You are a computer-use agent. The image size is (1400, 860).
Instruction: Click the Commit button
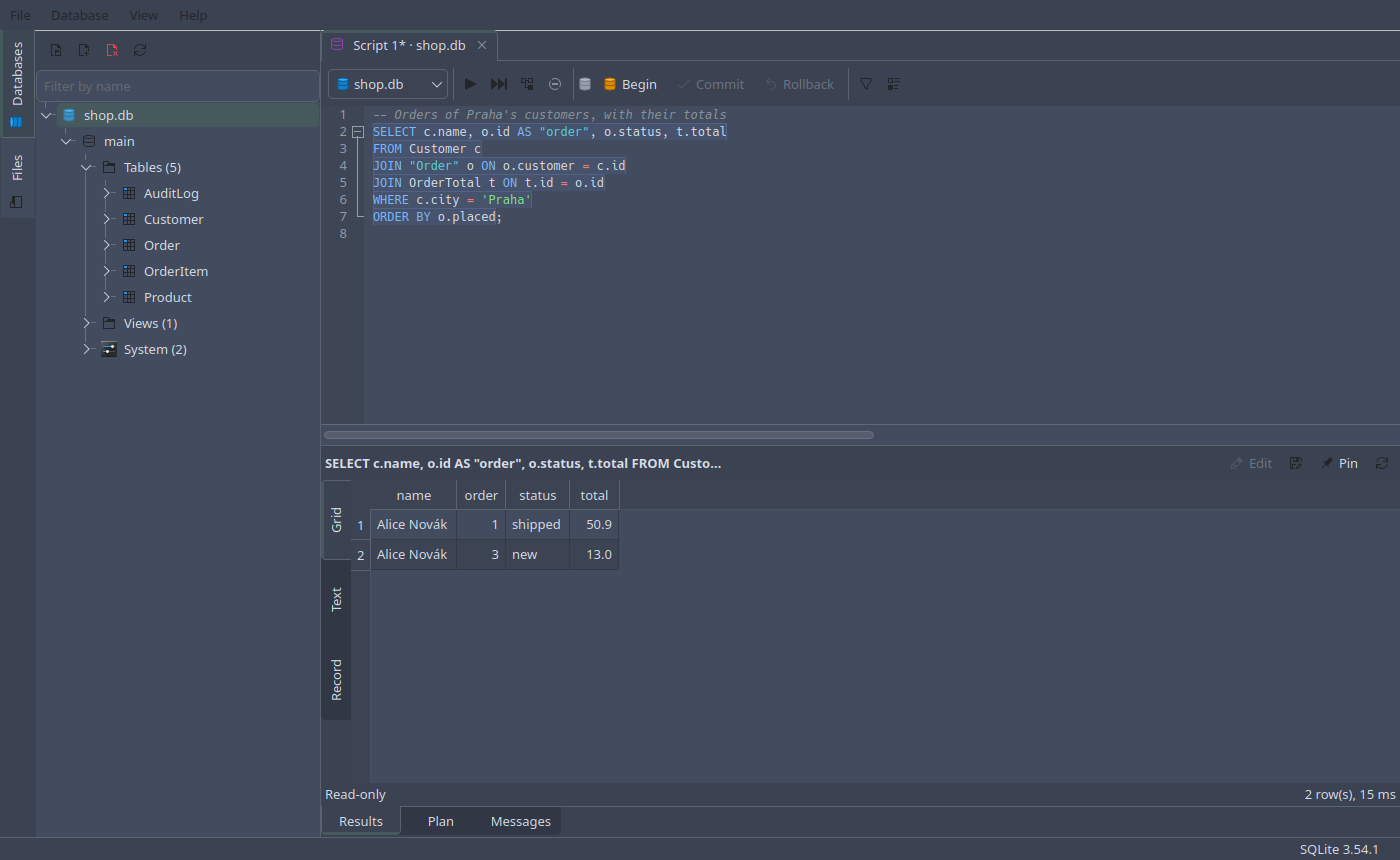point(710,84)
